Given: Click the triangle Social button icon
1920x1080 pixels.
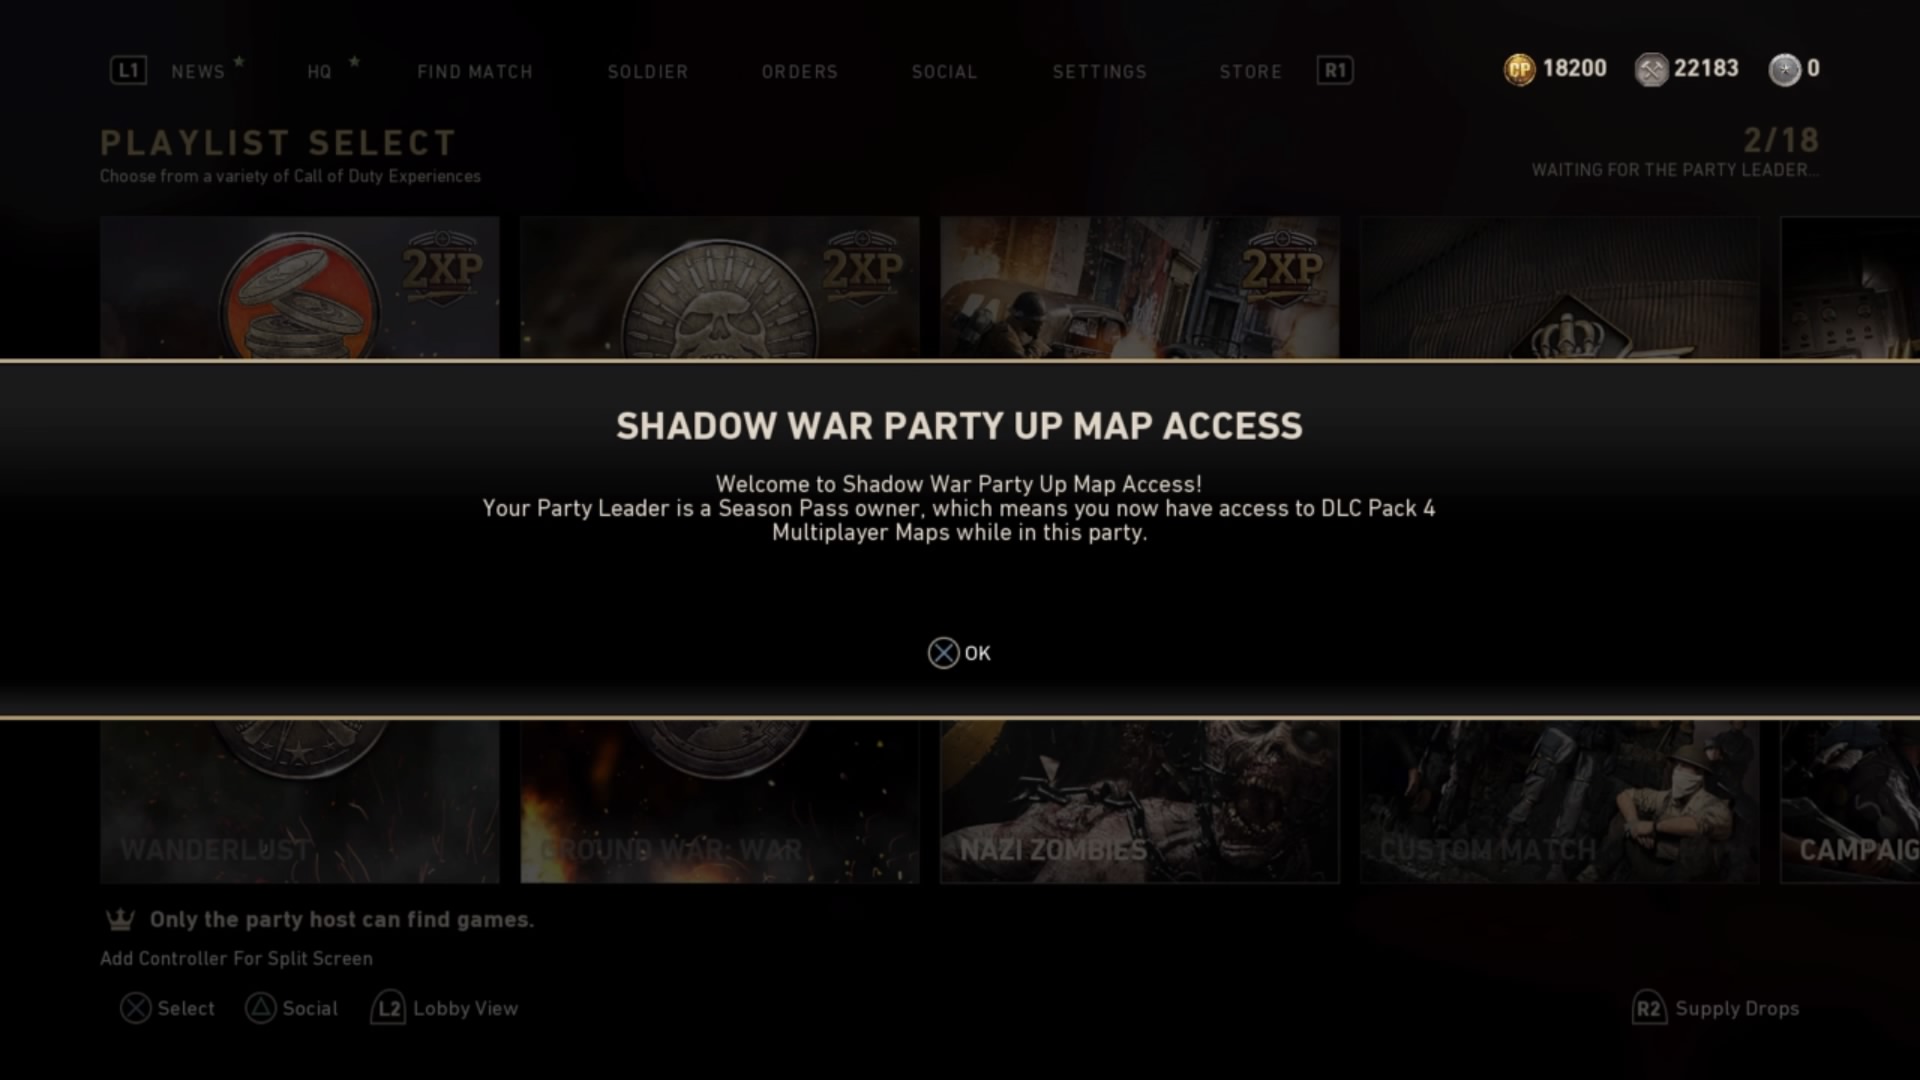Looking at the screenshot, I should click(x=260, y=1008).
